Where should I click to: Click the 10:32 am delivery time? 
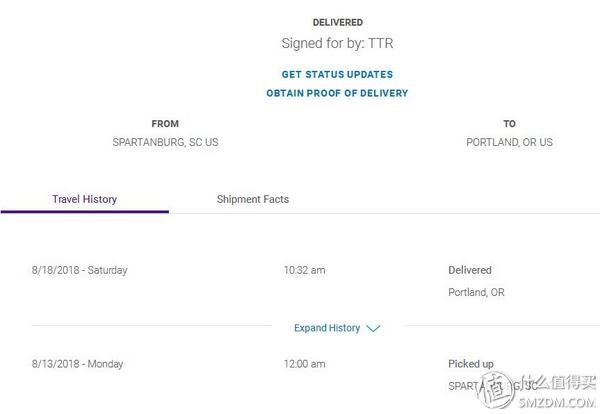(x=304, y=270)
